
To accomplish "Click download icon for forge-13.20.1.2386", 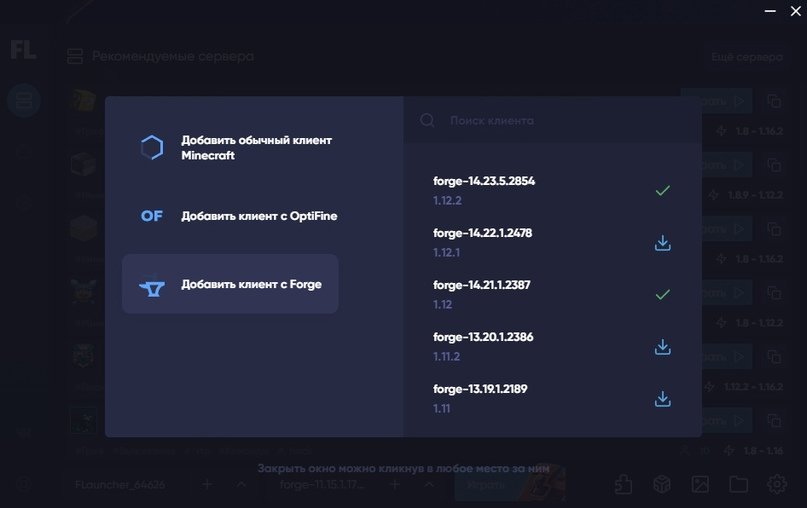I will (661, 347).
